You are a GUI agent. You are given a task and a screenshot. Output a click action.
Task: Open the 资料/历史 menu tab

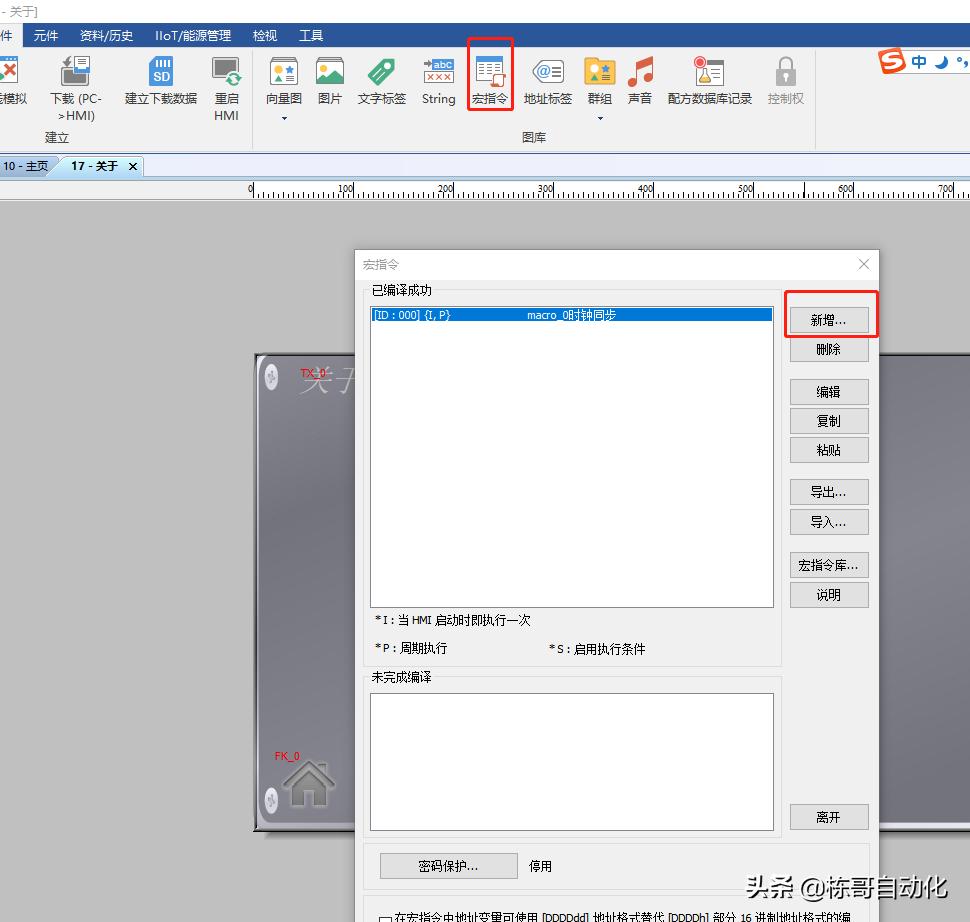tap(106, 36)
